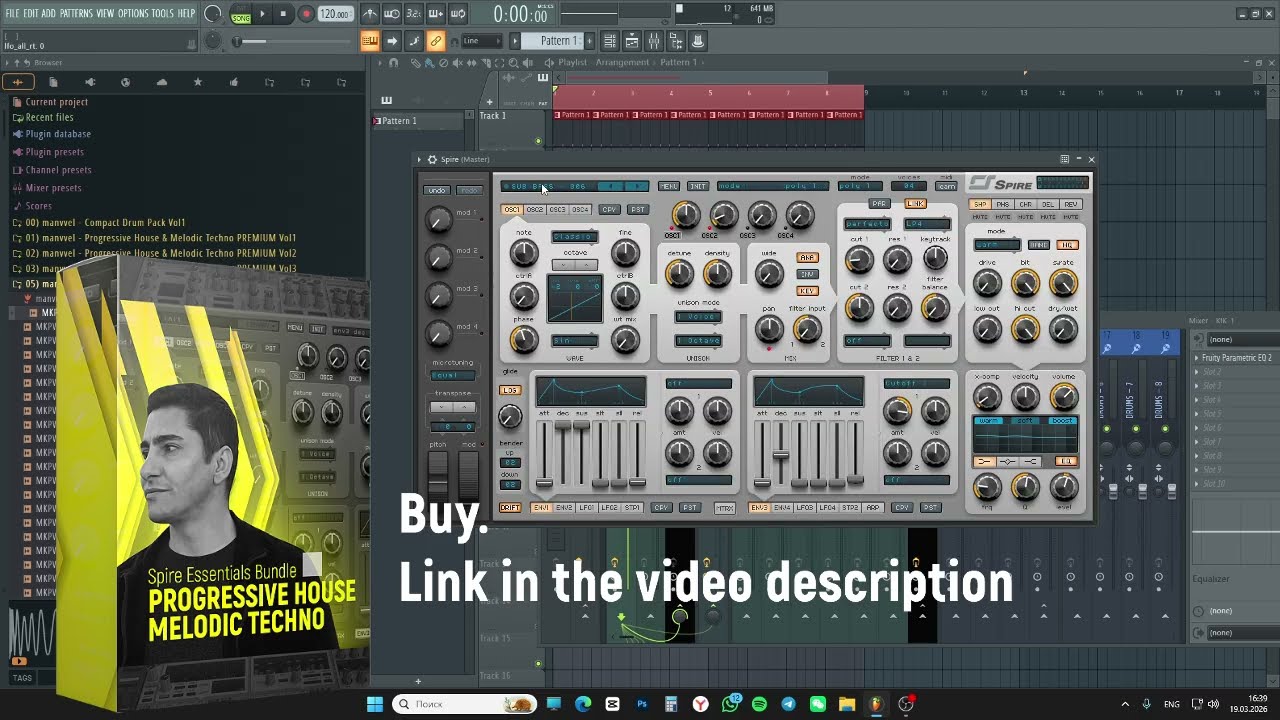Screen dimensions: 1280x720
Task: Select the OSC3 tab in Spire
Action: pyautogui.click(x=557, y=210)
